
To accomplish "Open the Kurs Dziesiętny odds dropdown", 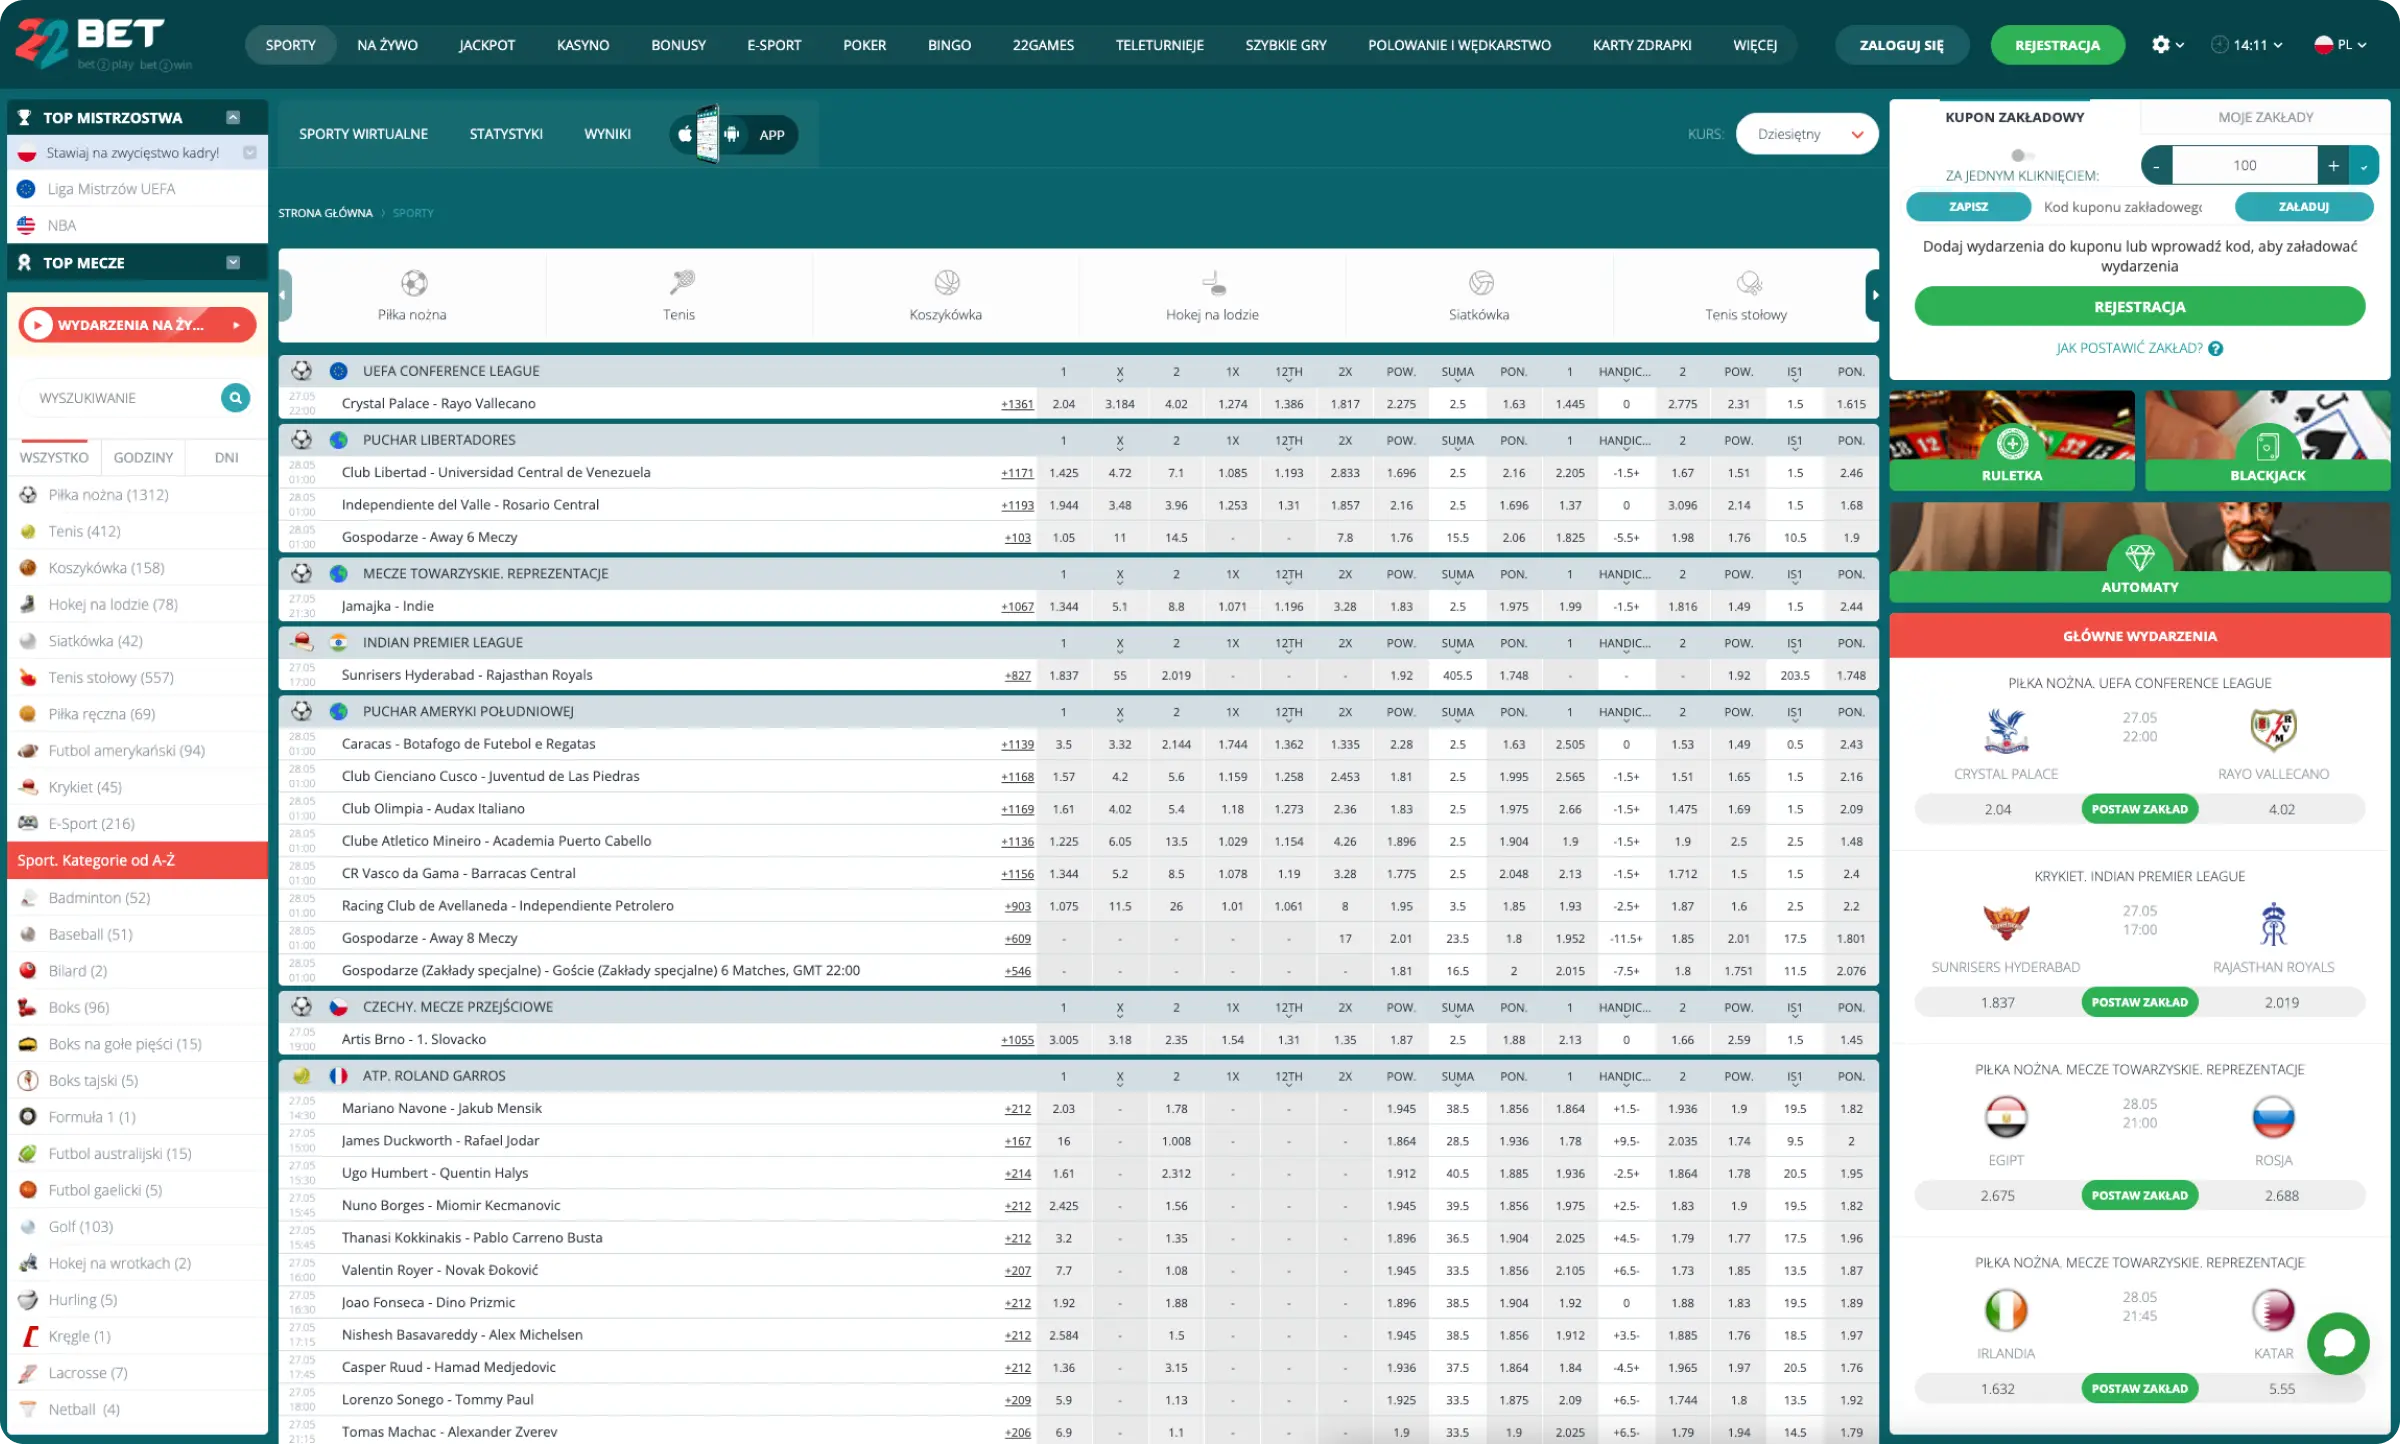I will pyautogui.click(x=1807, y=134).
